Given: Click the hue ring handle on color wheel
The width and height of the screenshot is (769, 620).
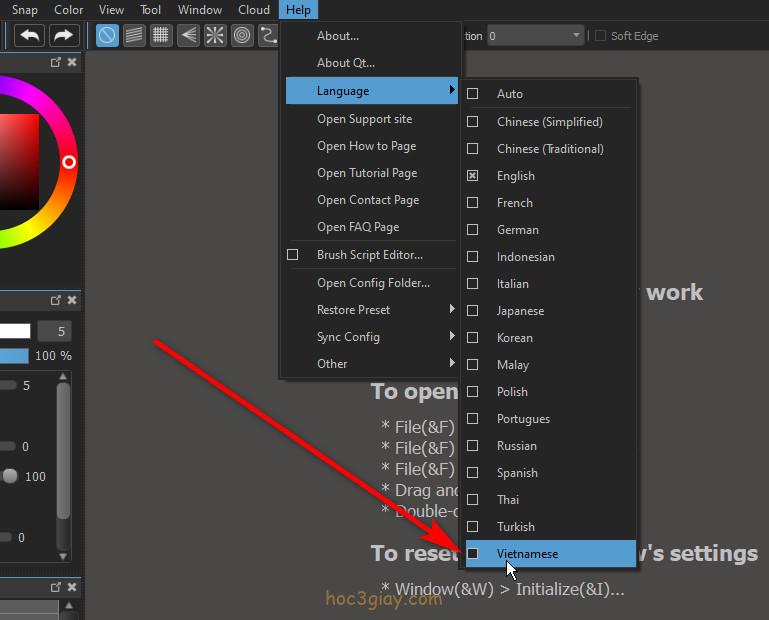Looking at the screenshot, I should coord(69,162).
